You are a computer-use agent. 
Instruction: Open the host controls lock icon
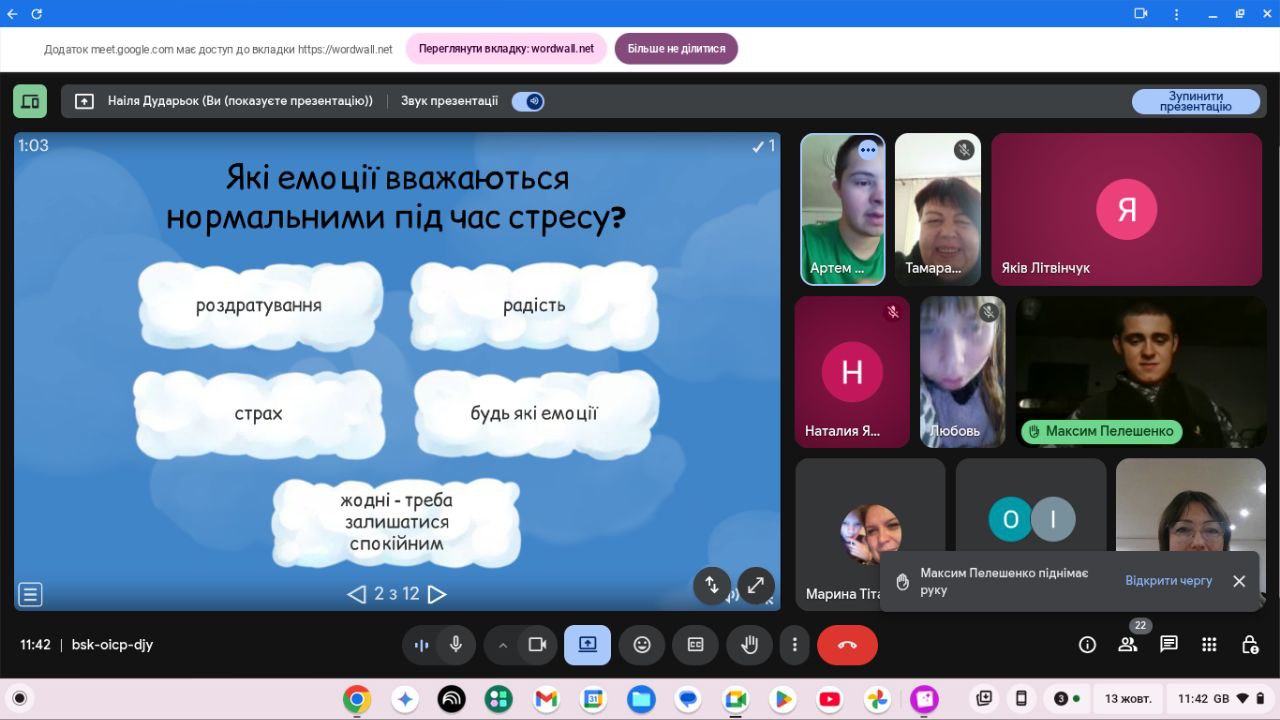pos(1249,645)
